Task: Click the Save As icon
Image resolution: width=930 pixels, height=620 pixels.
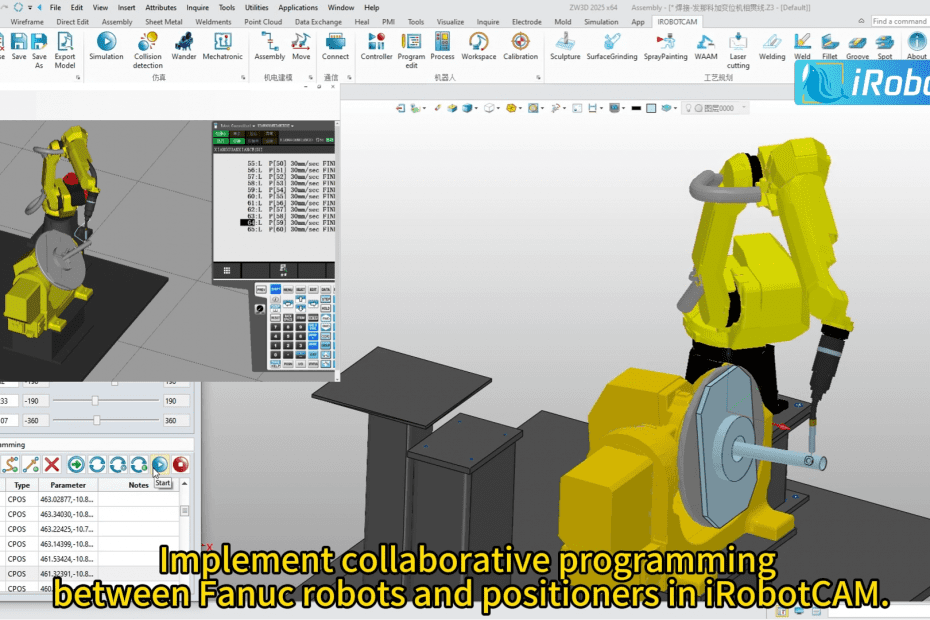Action: pos(39,50)
